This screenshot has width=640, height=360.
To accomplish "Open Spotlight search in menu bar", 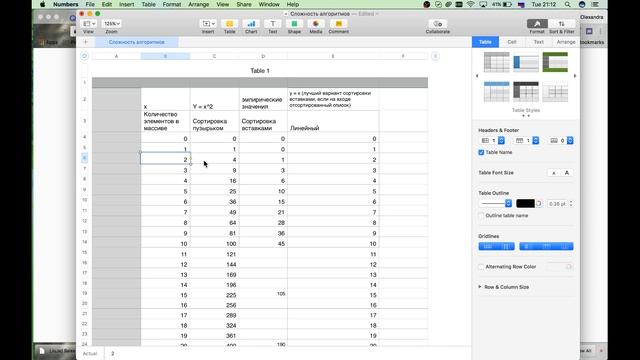I will [x=568, y=4].
